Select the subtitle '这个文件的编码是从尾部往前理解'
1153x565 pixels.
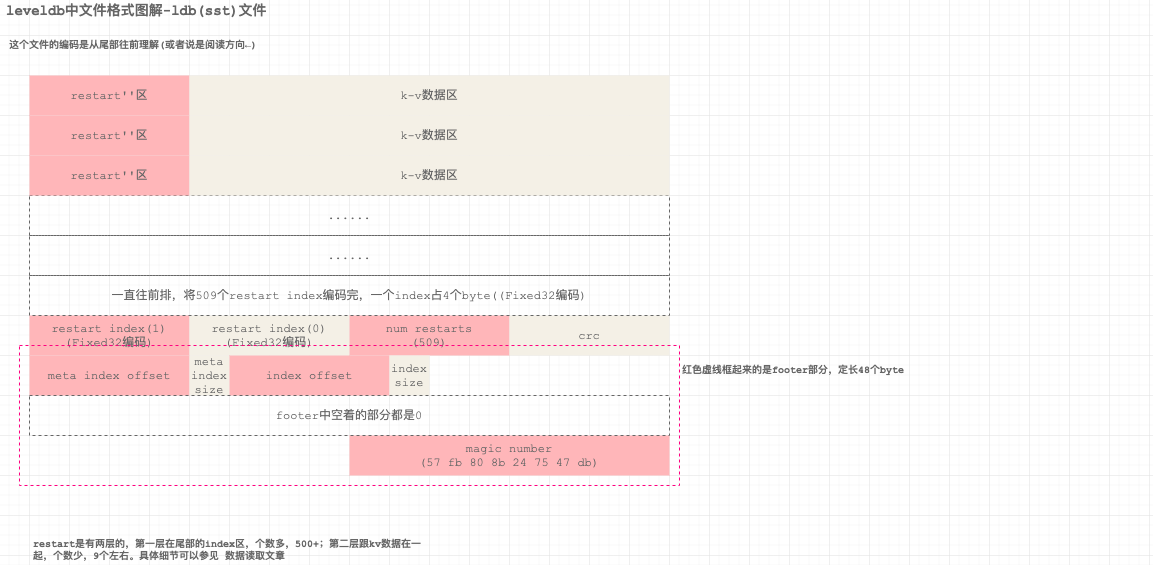click(83, 45)
